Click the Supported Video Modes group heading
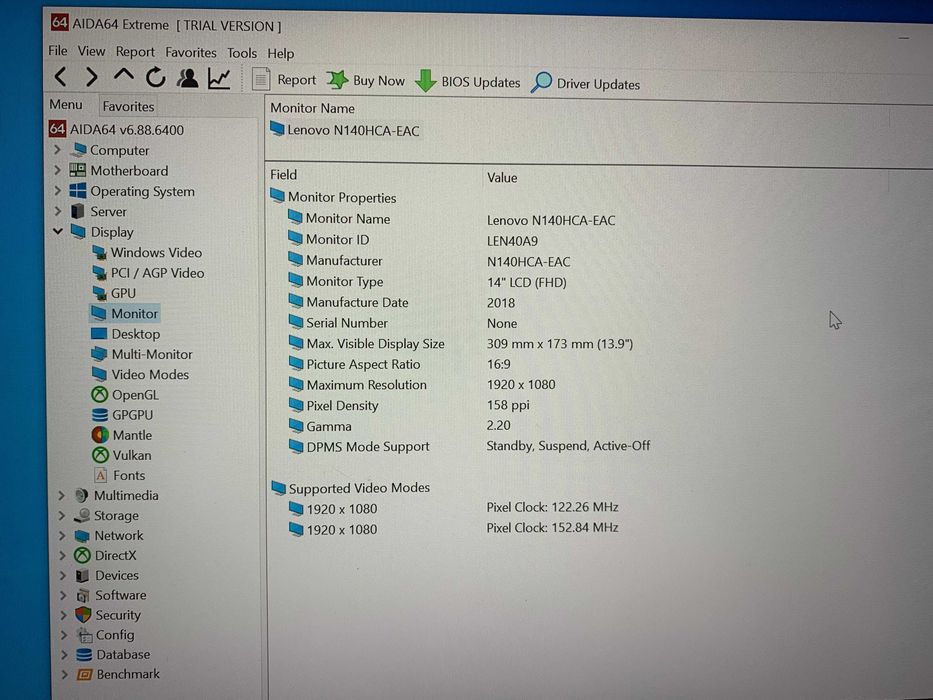Screen dimensions: 933x700 [x=350, y=488]
